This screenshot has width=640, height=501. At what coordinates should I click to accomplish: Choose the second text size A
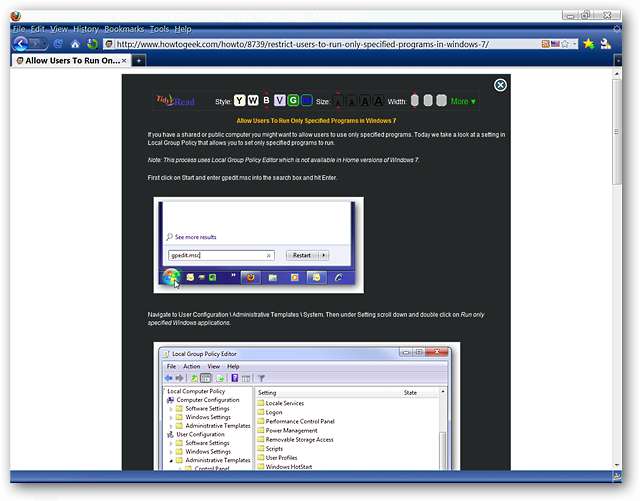pos(352,101)
